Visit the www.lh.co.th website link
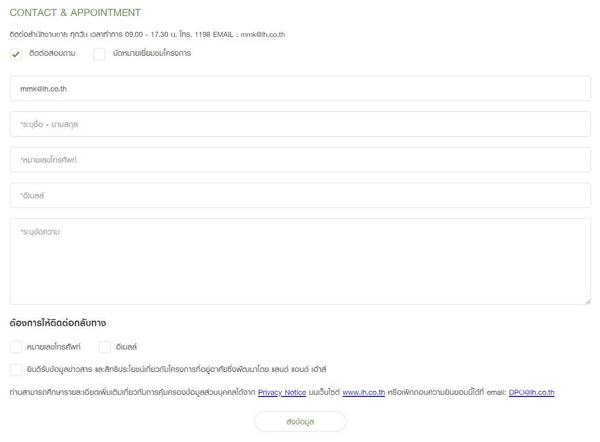The image size is (600, 442). pos(364,393)
